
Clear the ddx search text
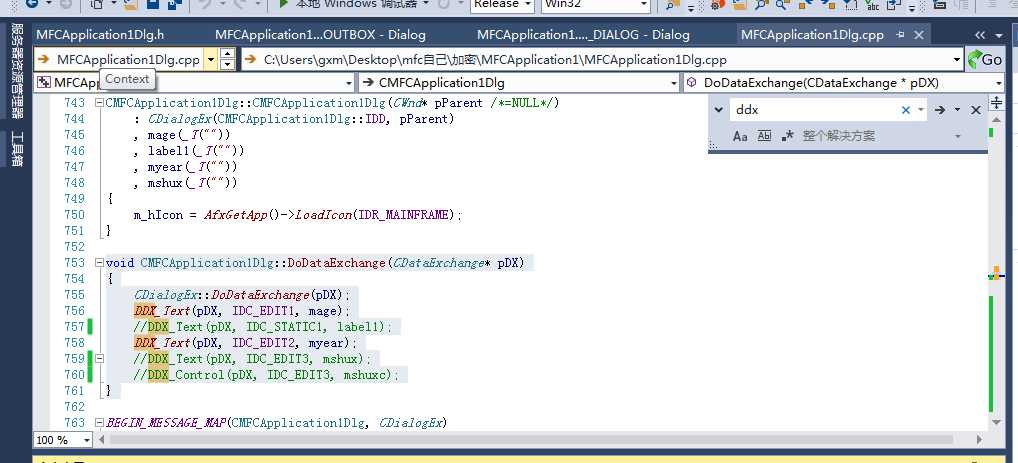click(x=906, y=110)
